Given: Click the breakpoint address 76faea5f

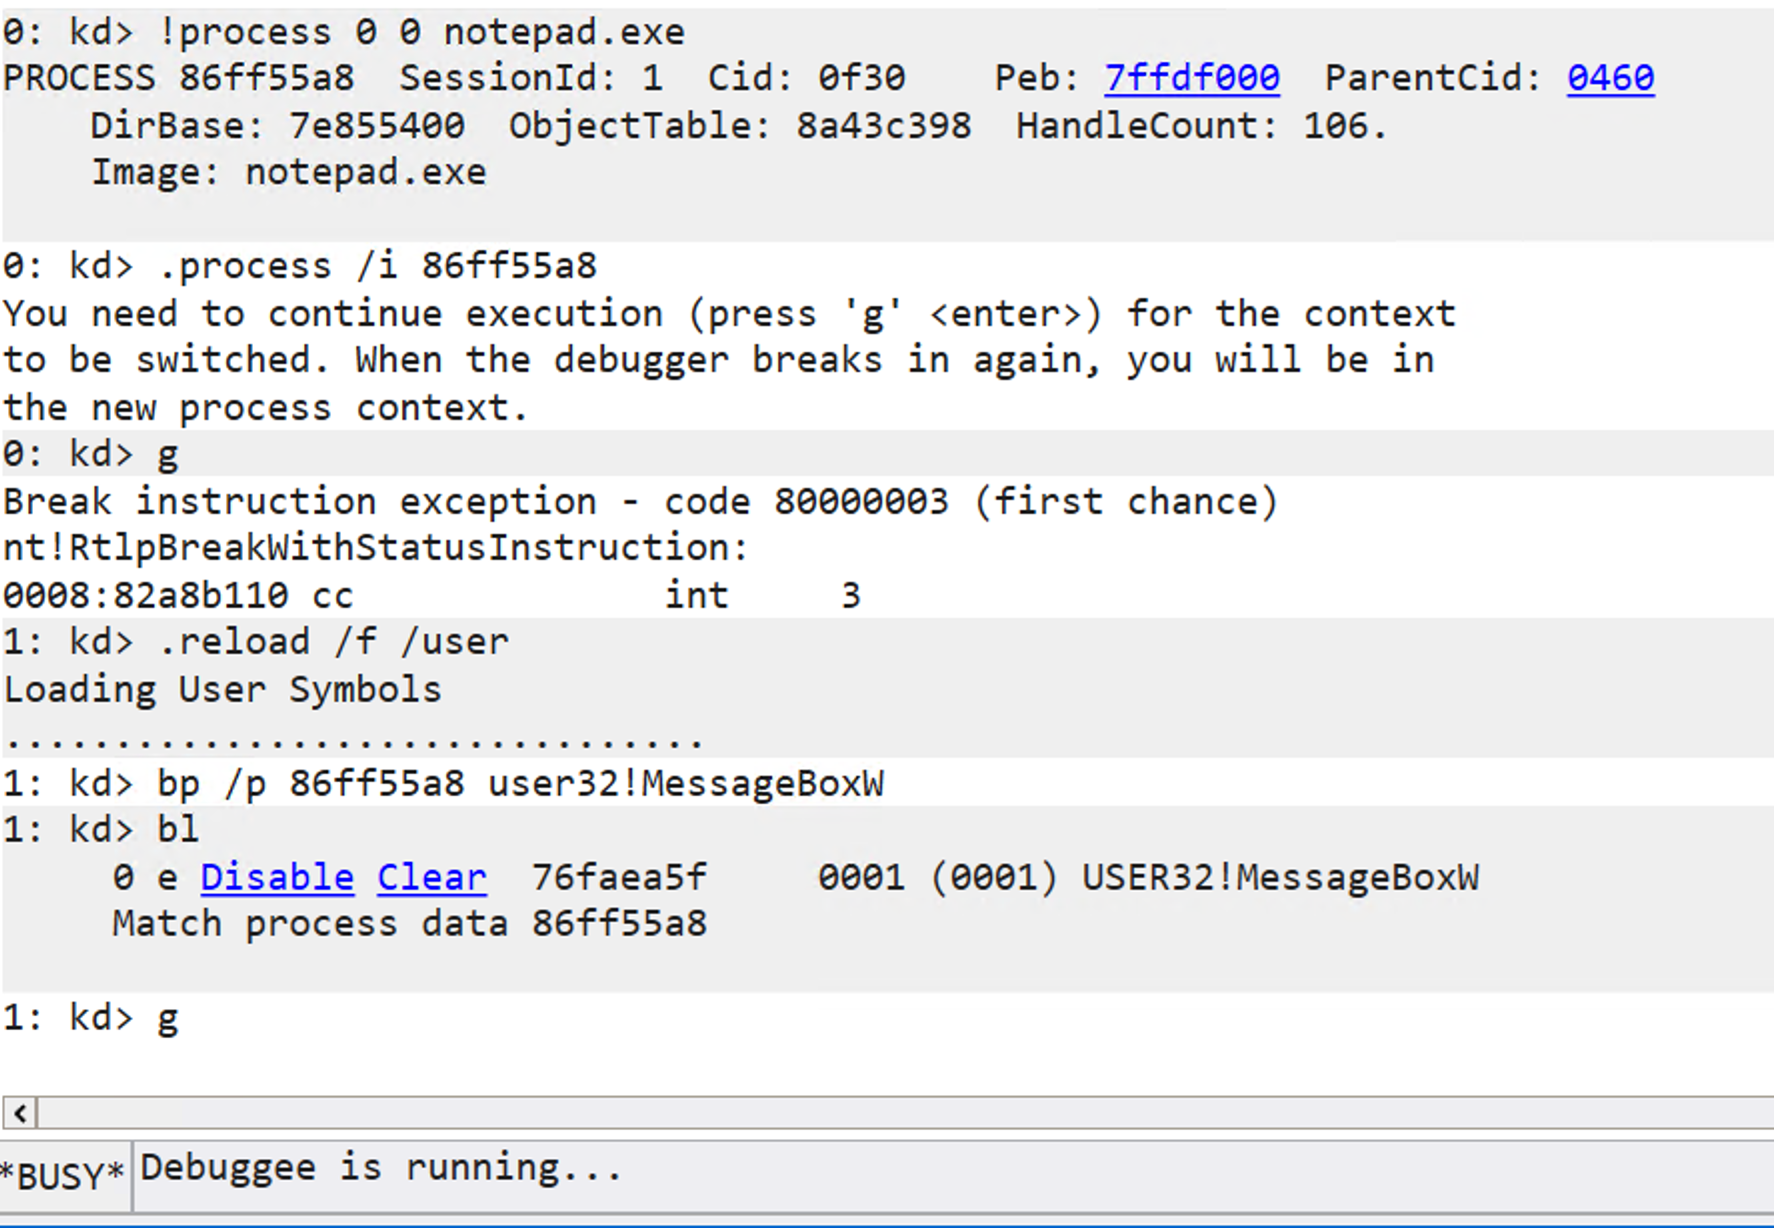Looking at the screenshot, I should point(618,877).
